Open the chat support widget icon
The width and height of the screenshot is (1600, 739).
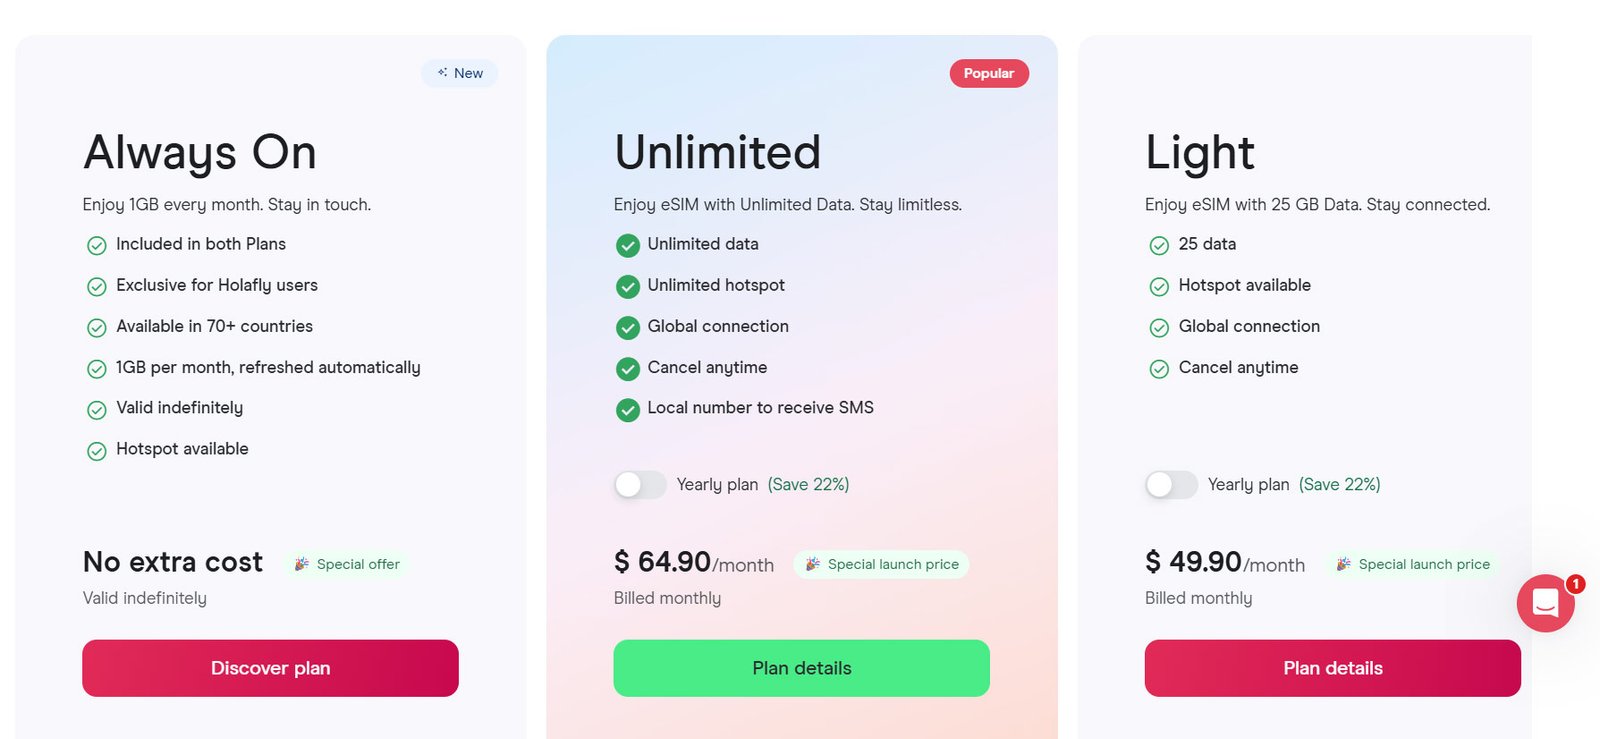point(1545,602)
